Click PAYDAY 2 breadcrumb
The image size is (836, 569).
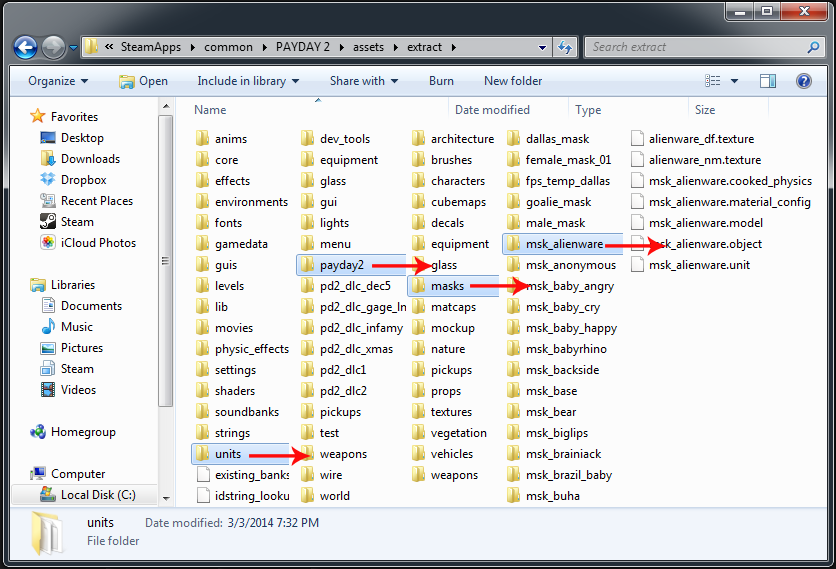click(x=303, y=47)
